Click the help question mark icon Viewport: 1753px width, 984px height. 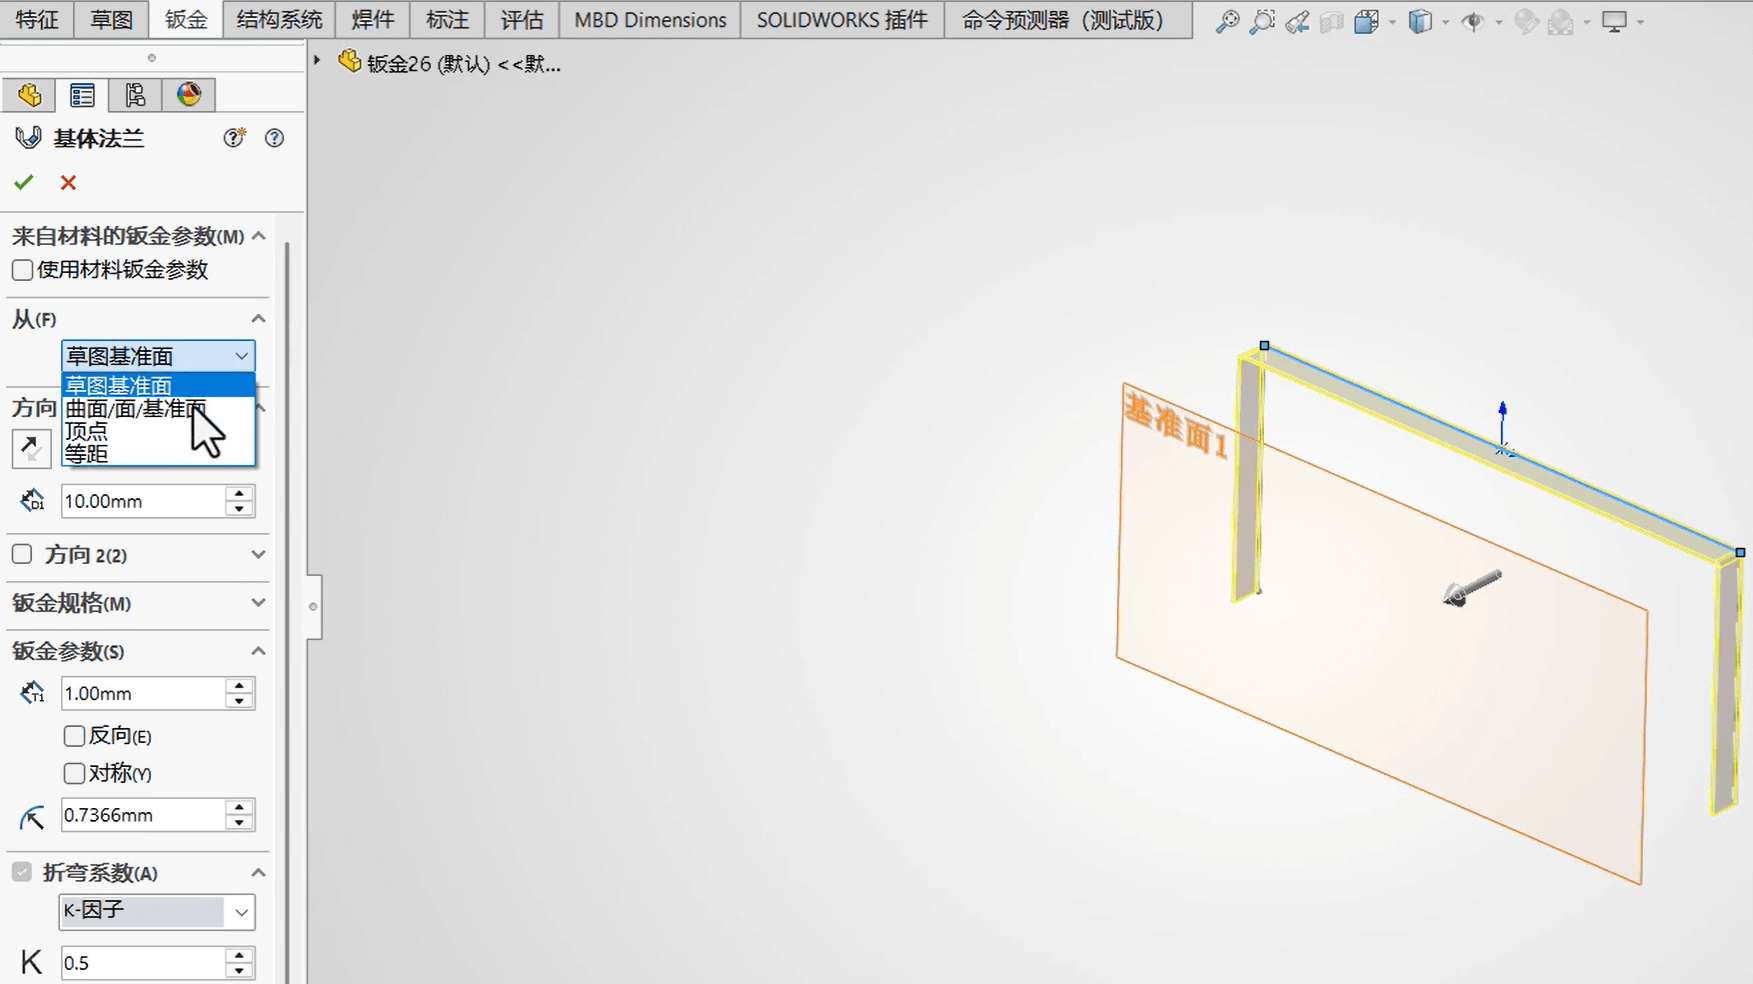click(274, 138)
